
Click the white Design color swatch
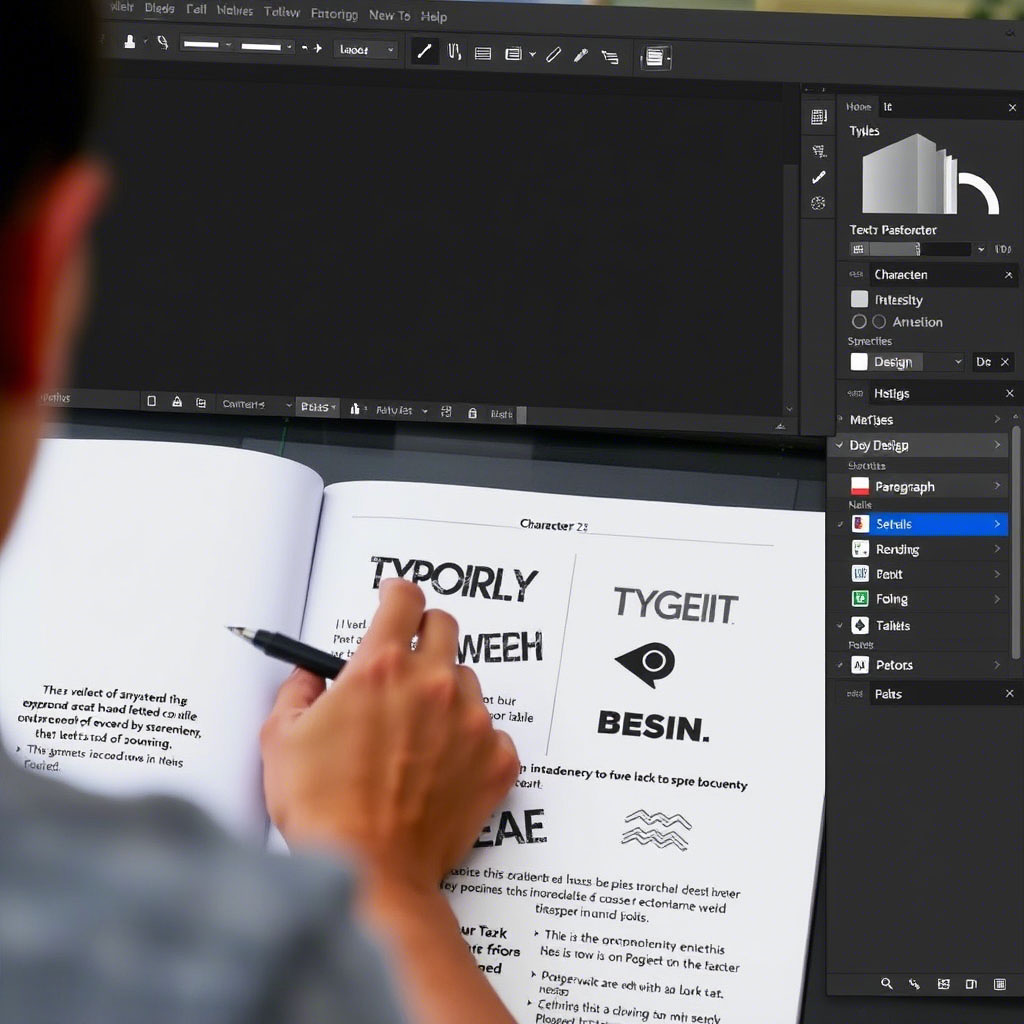(x=859, y=361)
